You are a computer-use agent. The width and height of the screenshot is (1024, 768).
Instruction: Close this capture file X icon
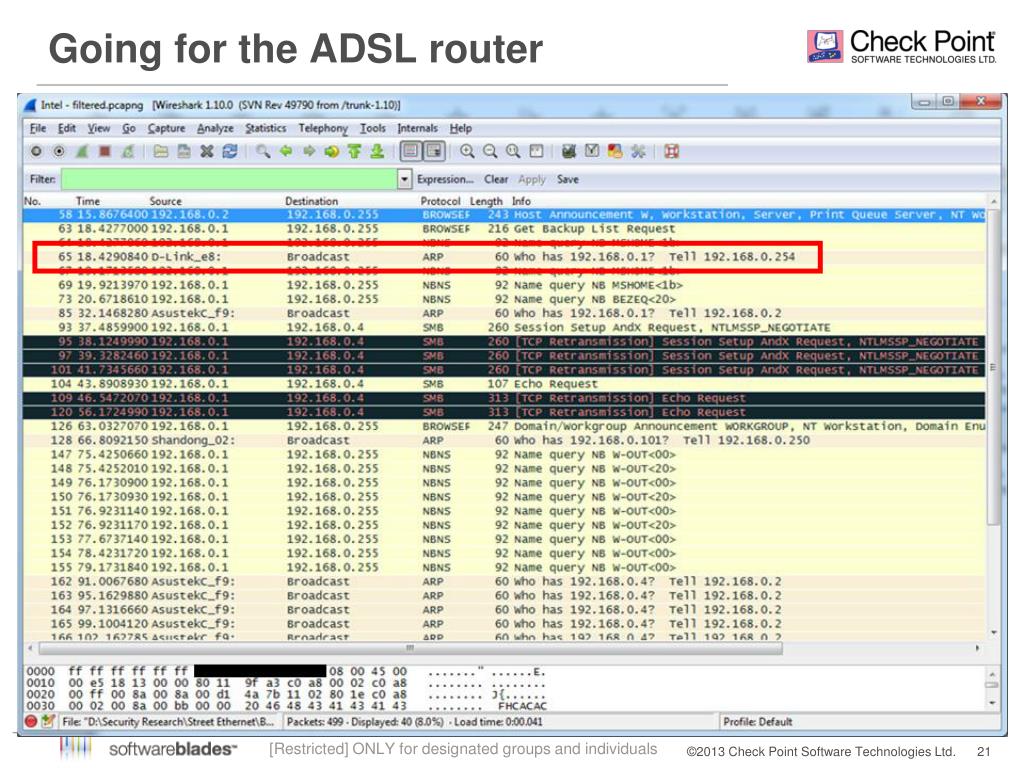207,152
